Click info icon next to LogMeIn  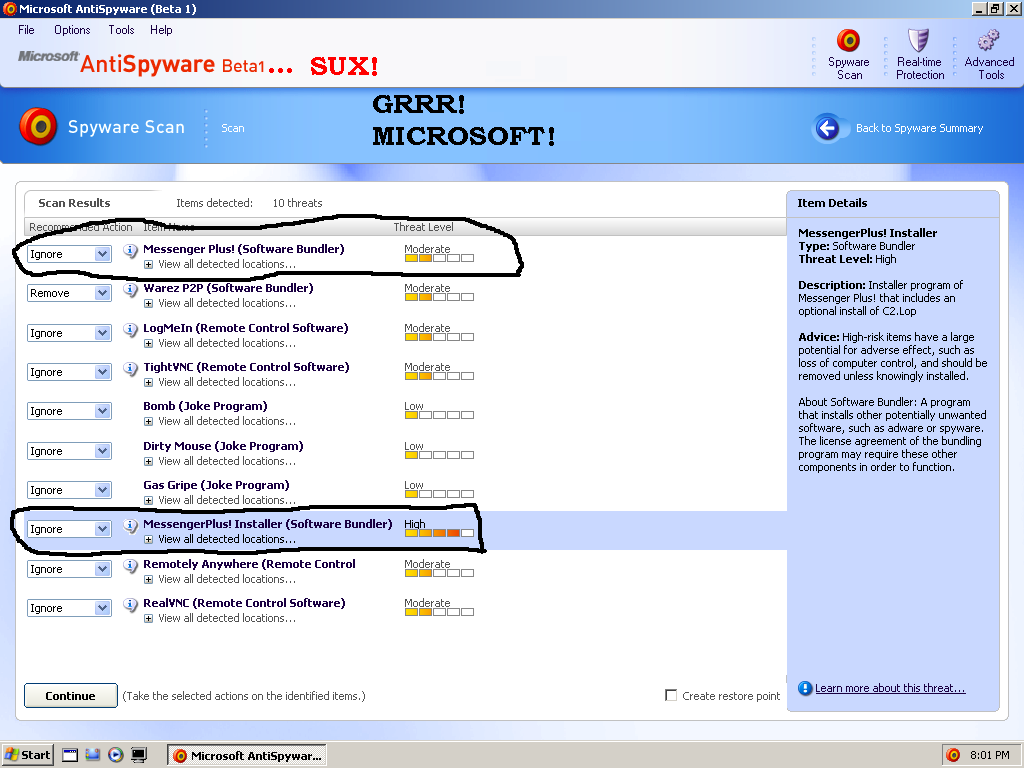point(130,329)
